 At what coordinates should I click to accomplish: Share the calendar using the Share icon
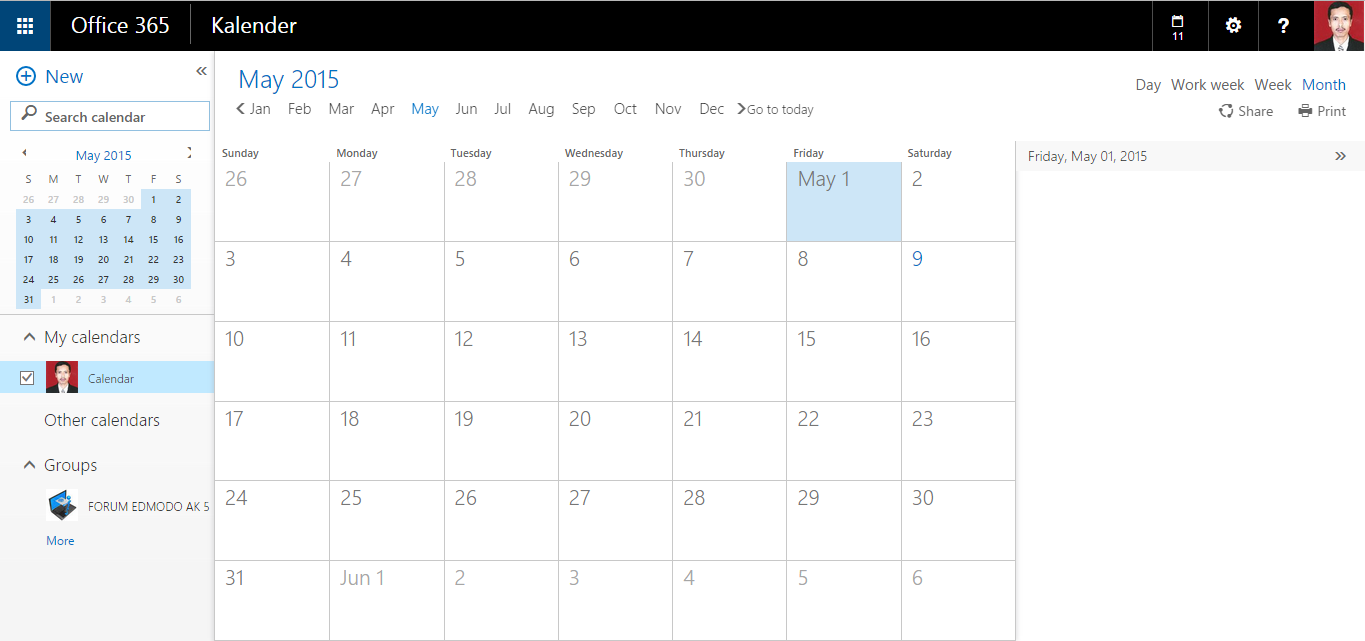point(1246,111)
